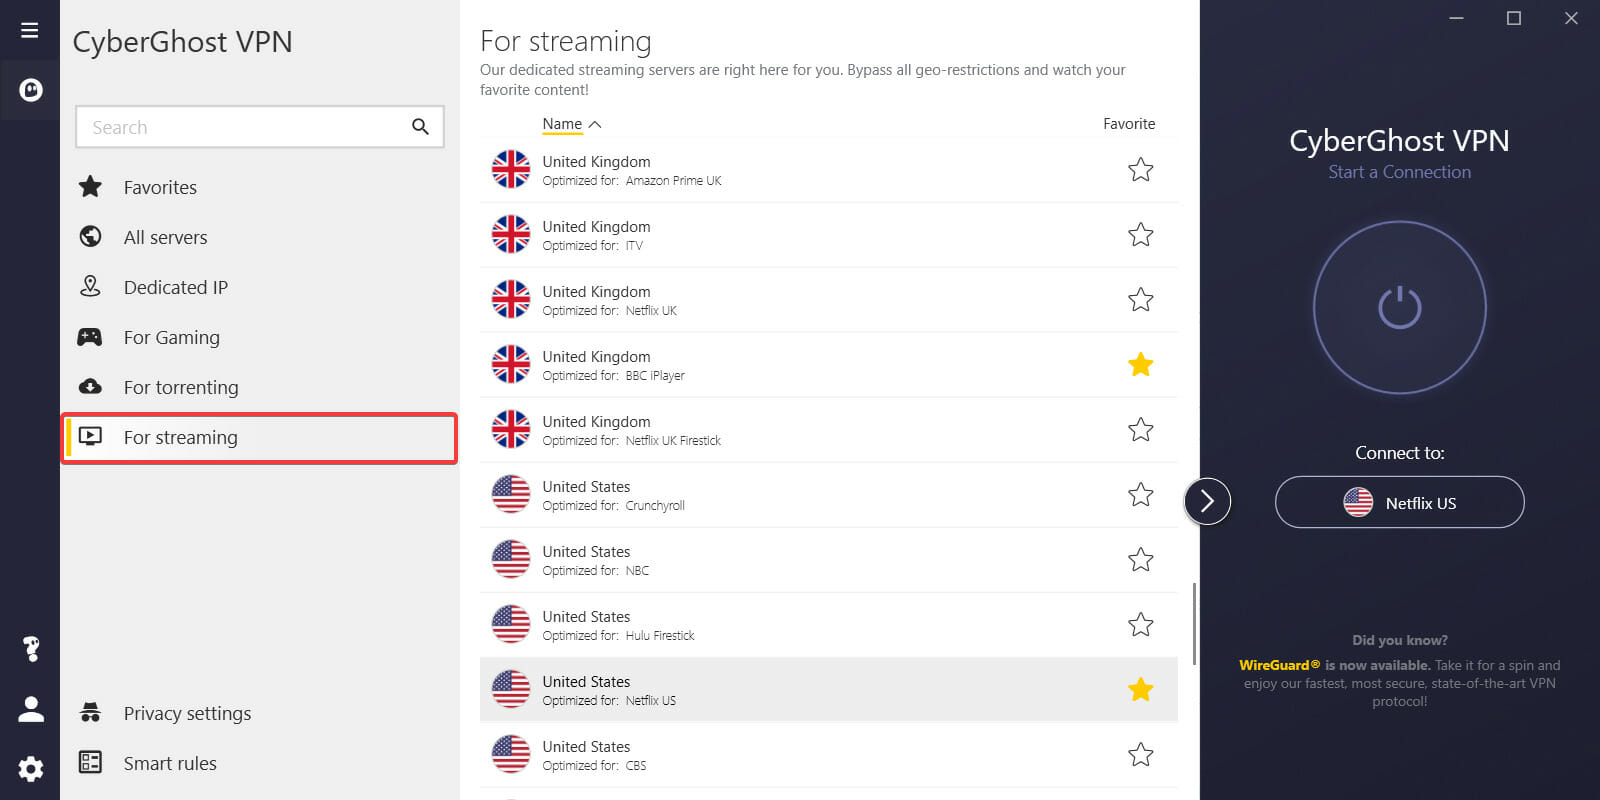Select United Kingdom Amazon Prime UK text
1600x800 pixels.
click(632, 171)
